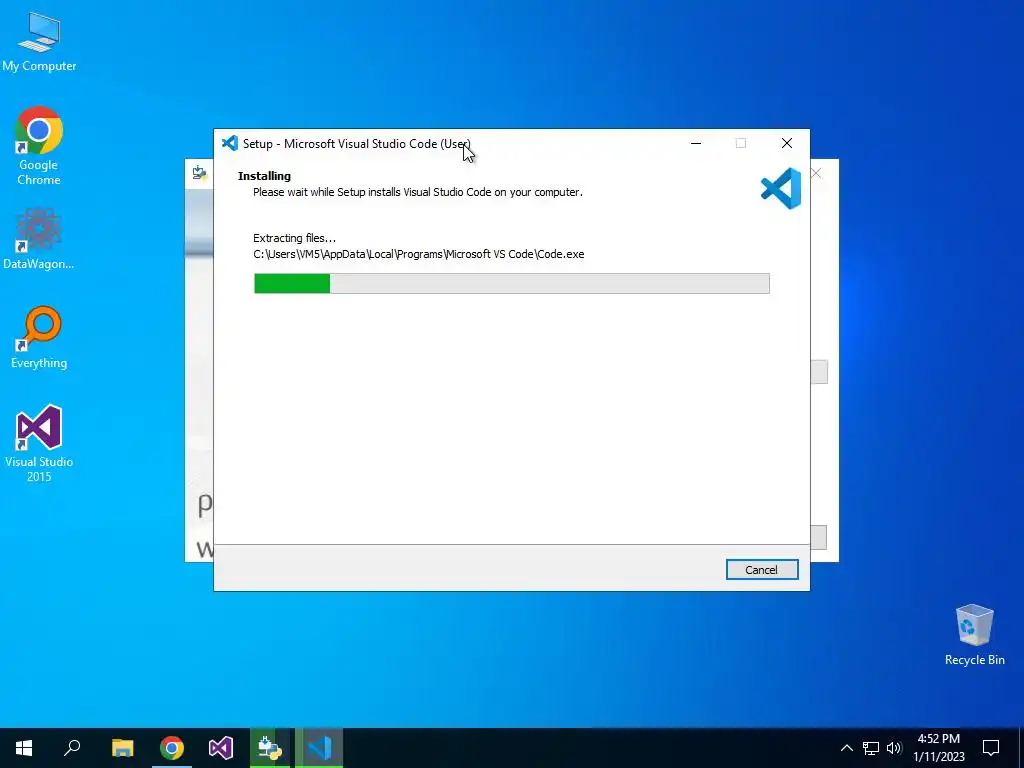Switch to Chrome in the taskbar
The height and width of the screenshot is (768, 1024).
pos(172,748)
